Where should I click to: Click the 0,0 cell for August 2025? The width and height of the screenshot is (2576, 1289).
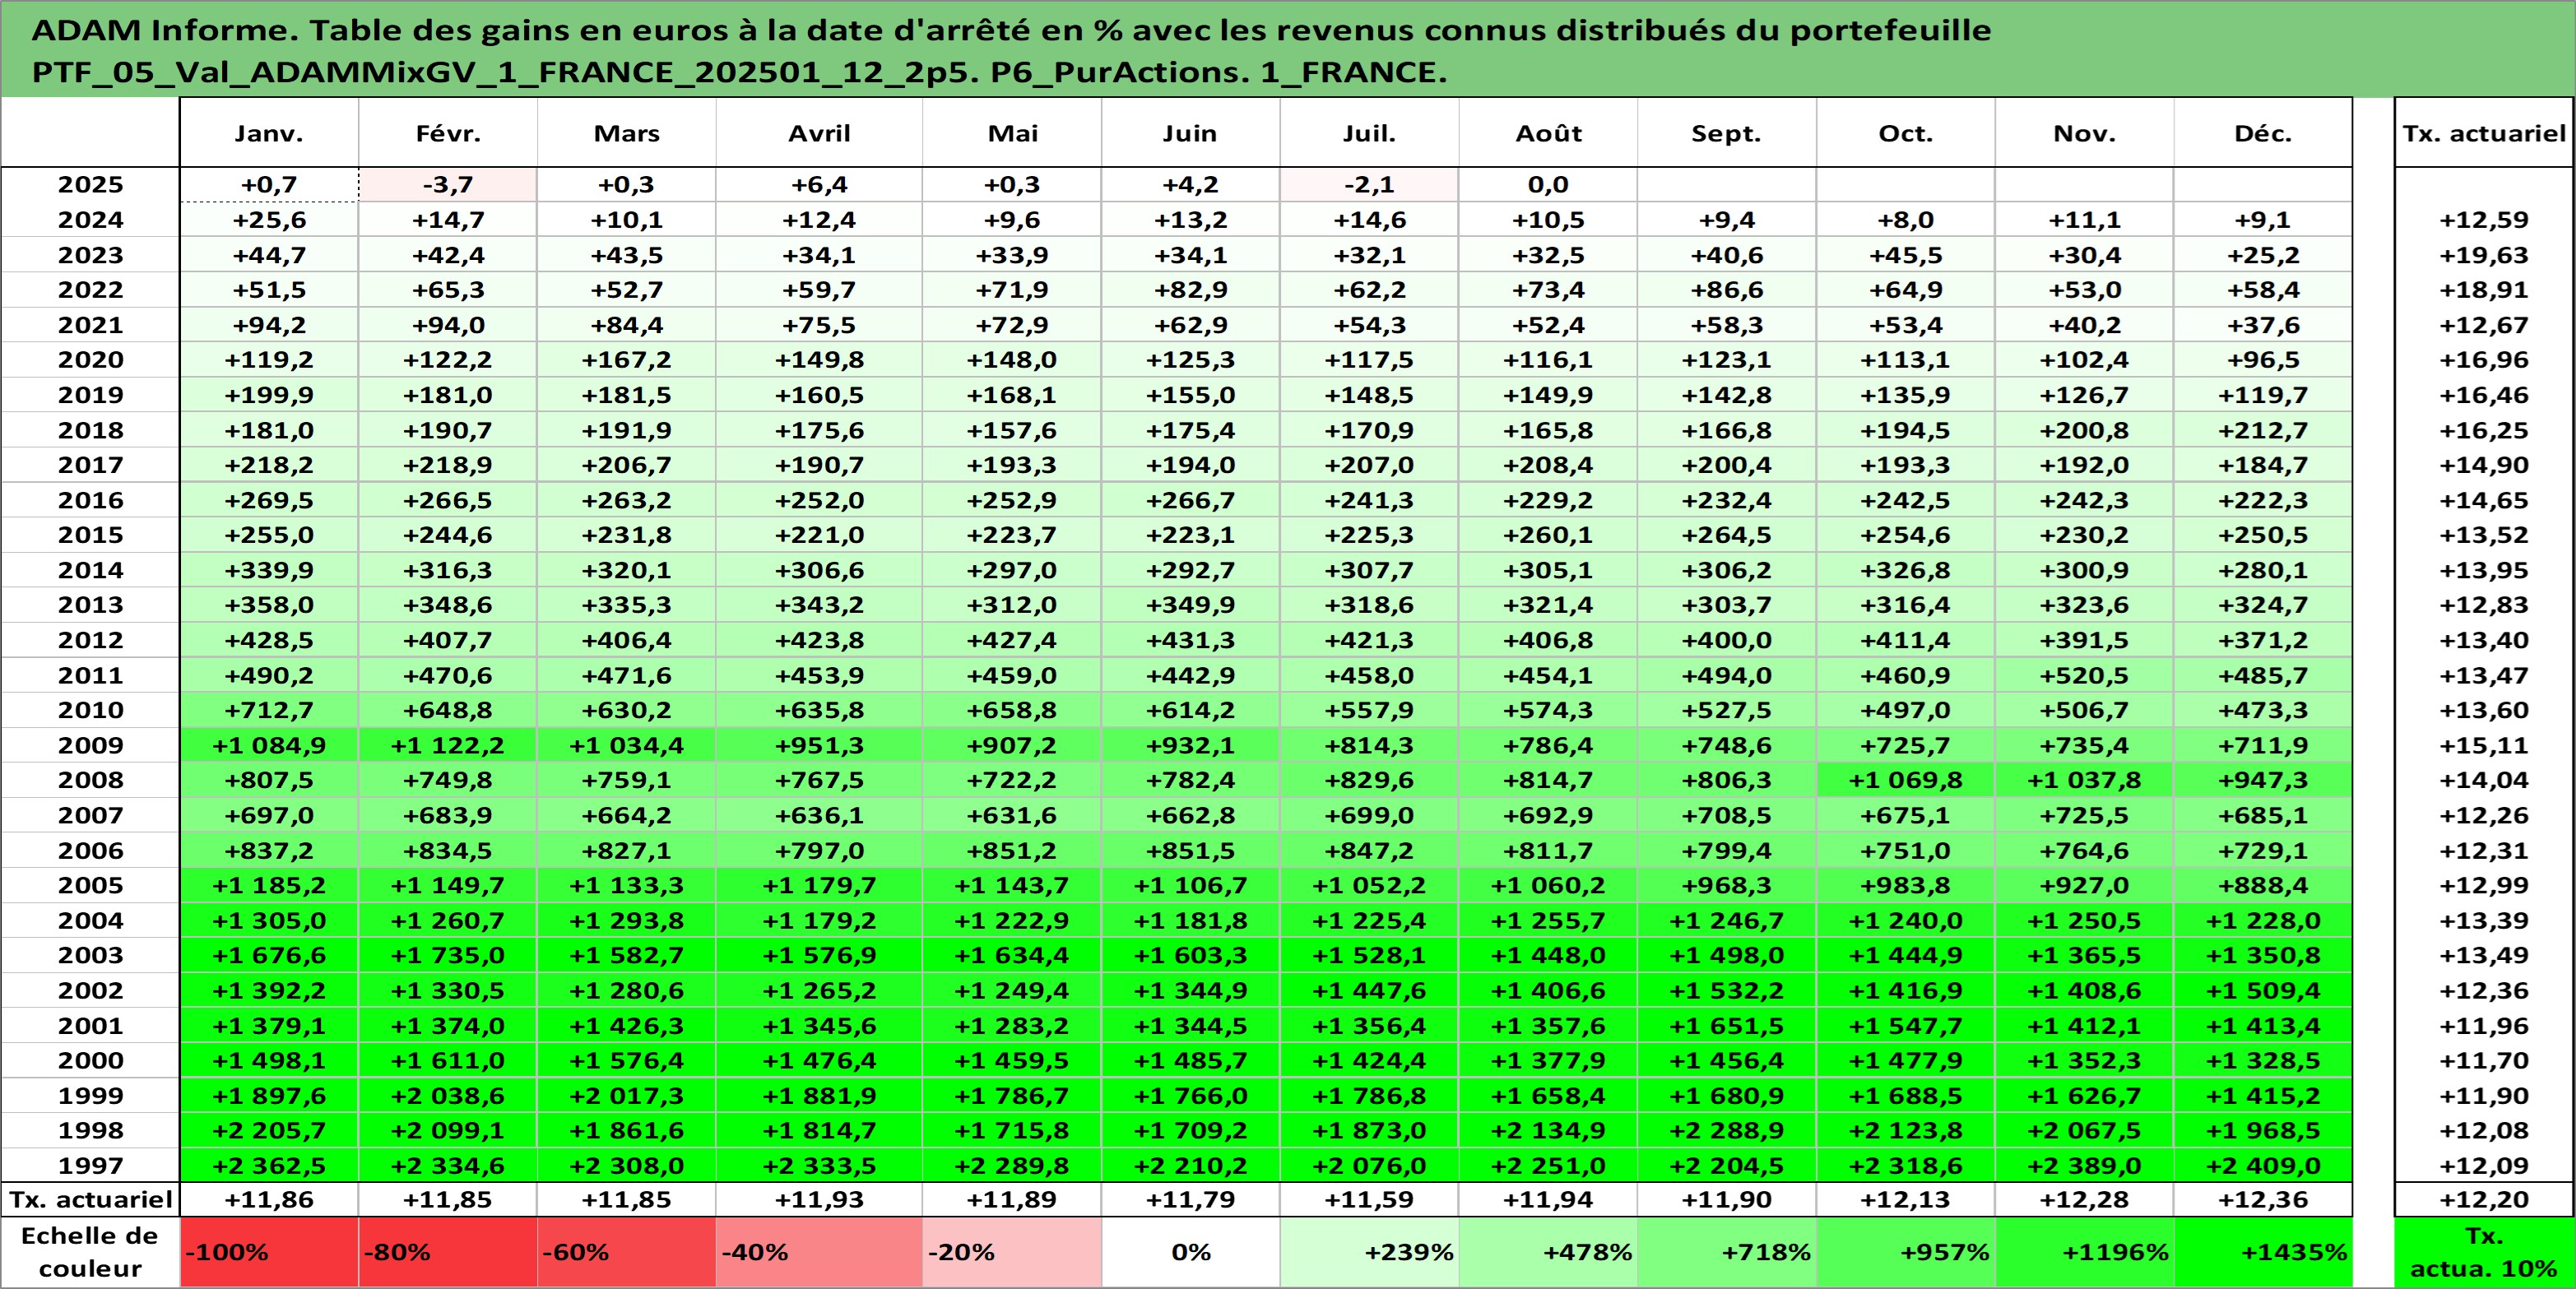point(1548,184)
